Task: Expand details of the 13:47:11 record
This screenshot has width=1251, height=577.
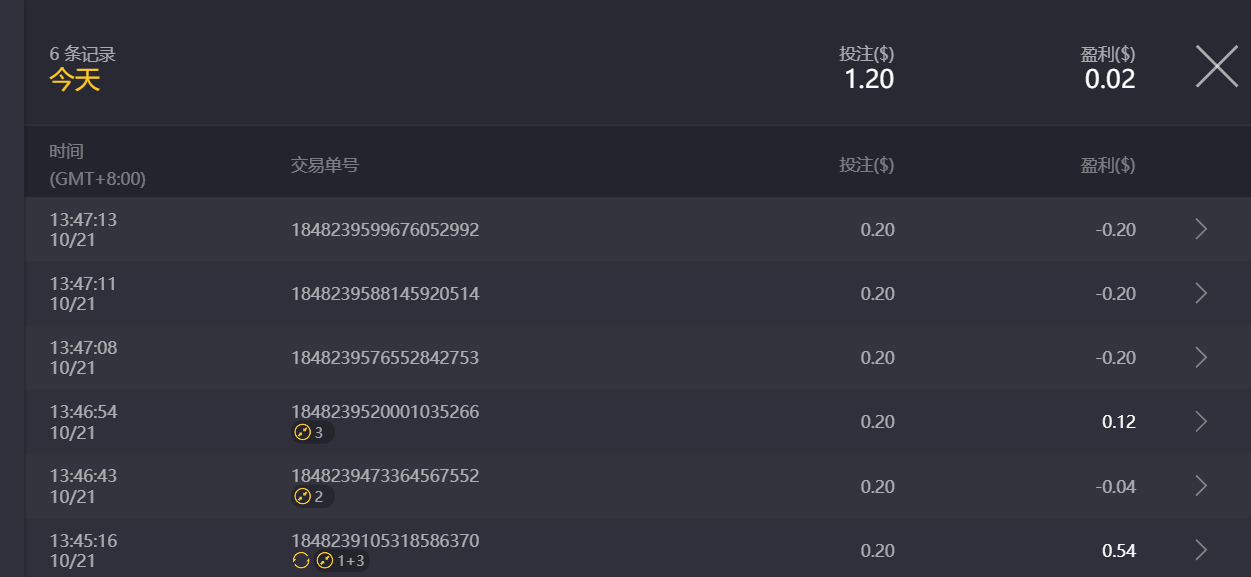Action: (1201, 293)
